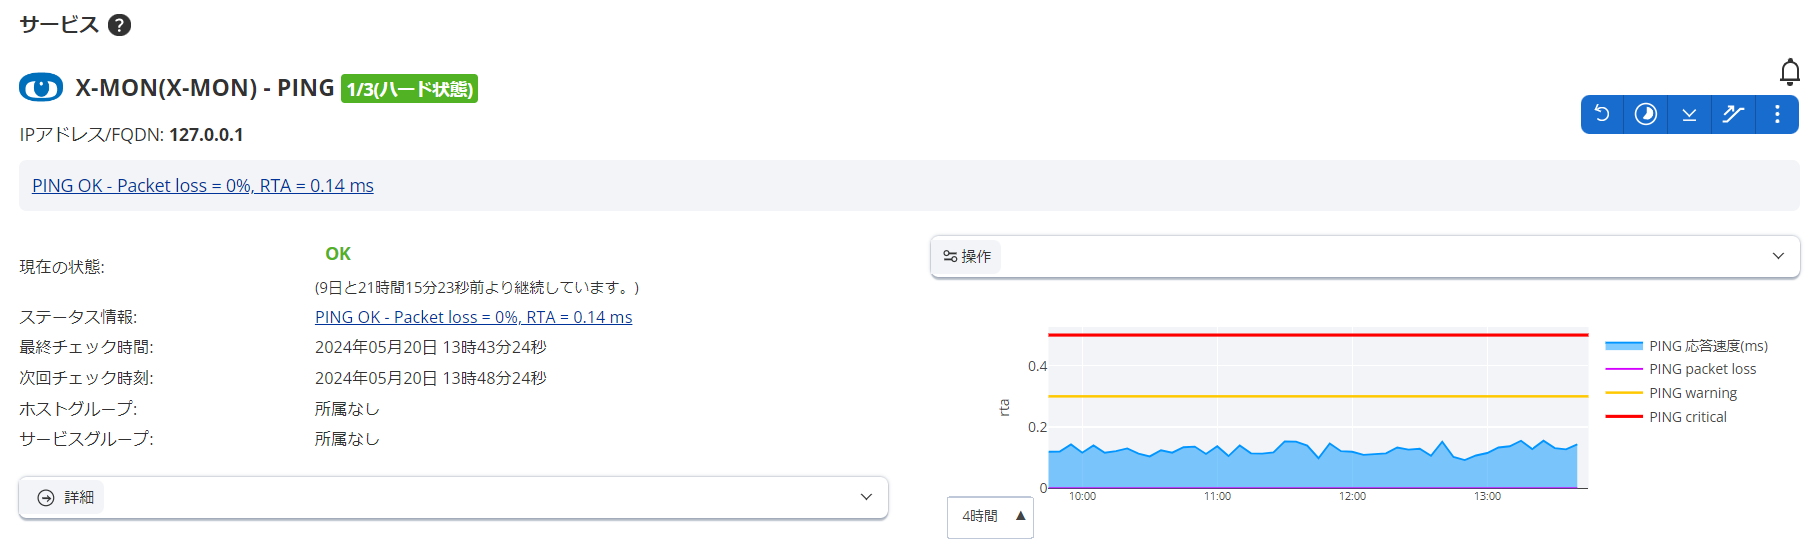Open the 4時間 time range dropdown
Image resolution: width=1819 pixels, height=547 pixels.
[x=990, y=516]
